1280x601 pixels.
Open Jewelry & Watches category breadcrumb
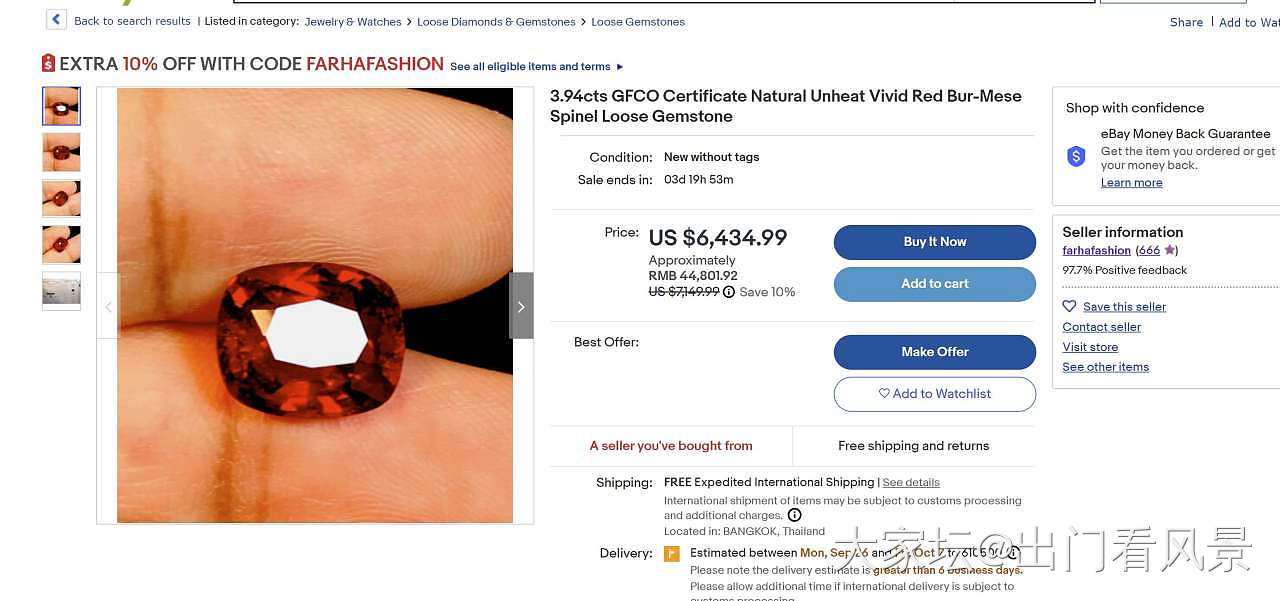pos(353,22)
